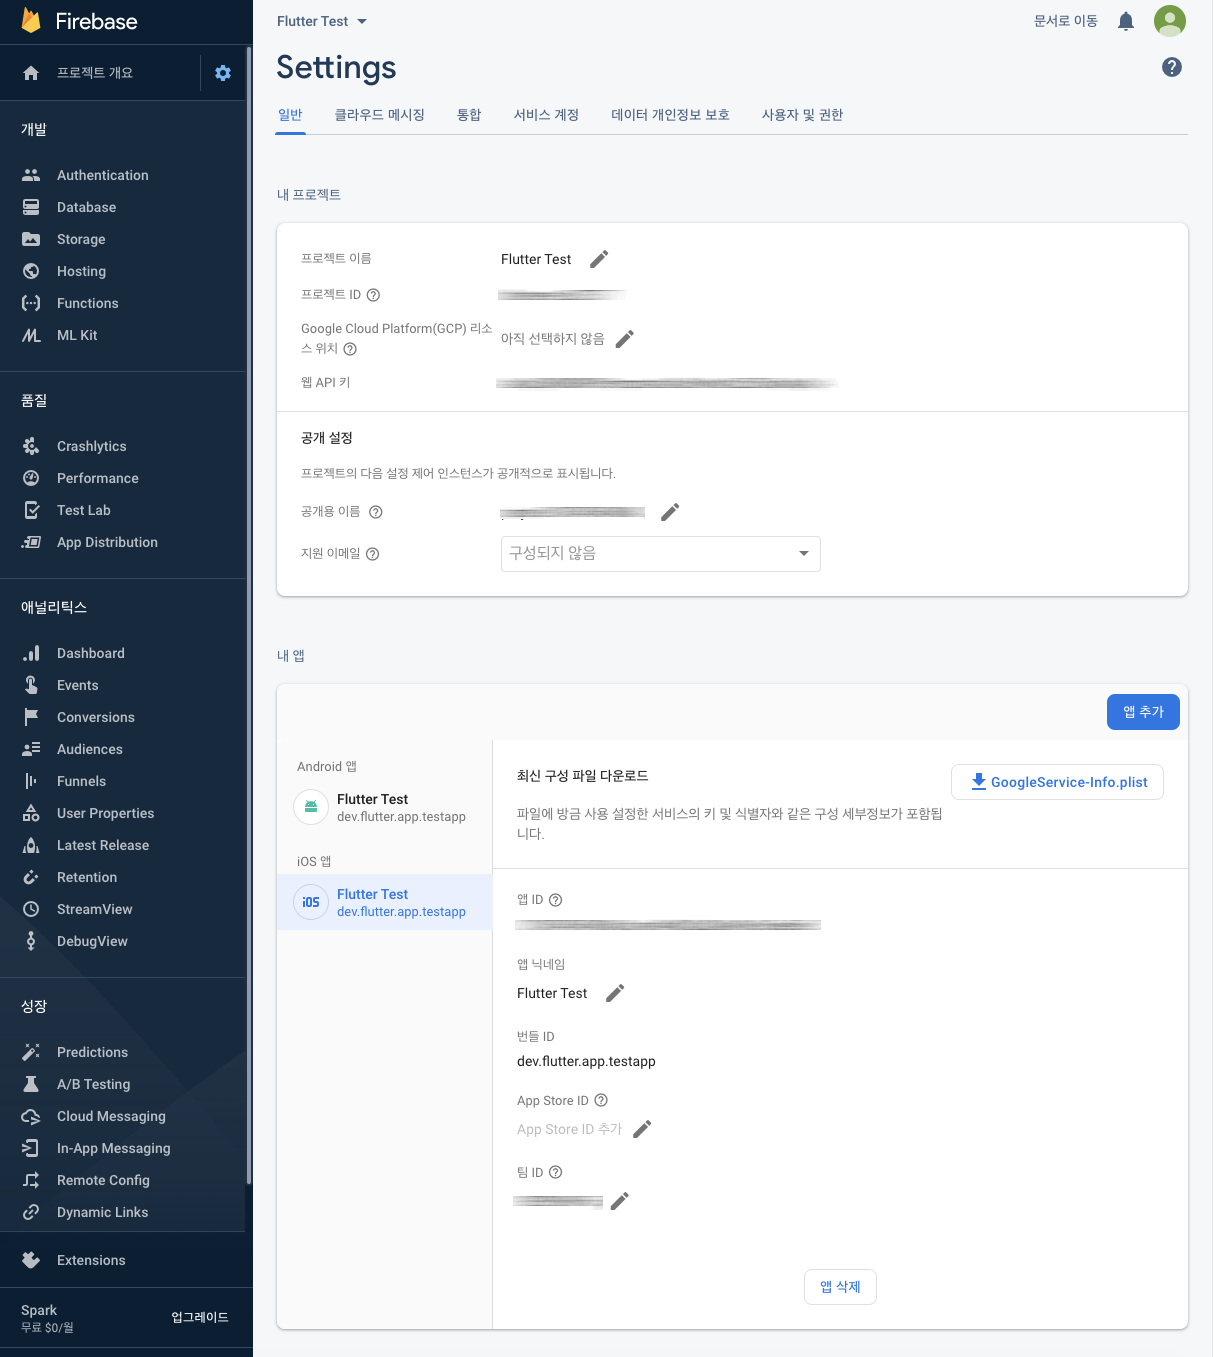This screenshot has width=1213, height=1357.
Task: Go to docs via 문서로 이동
Action: (1065, 21)
